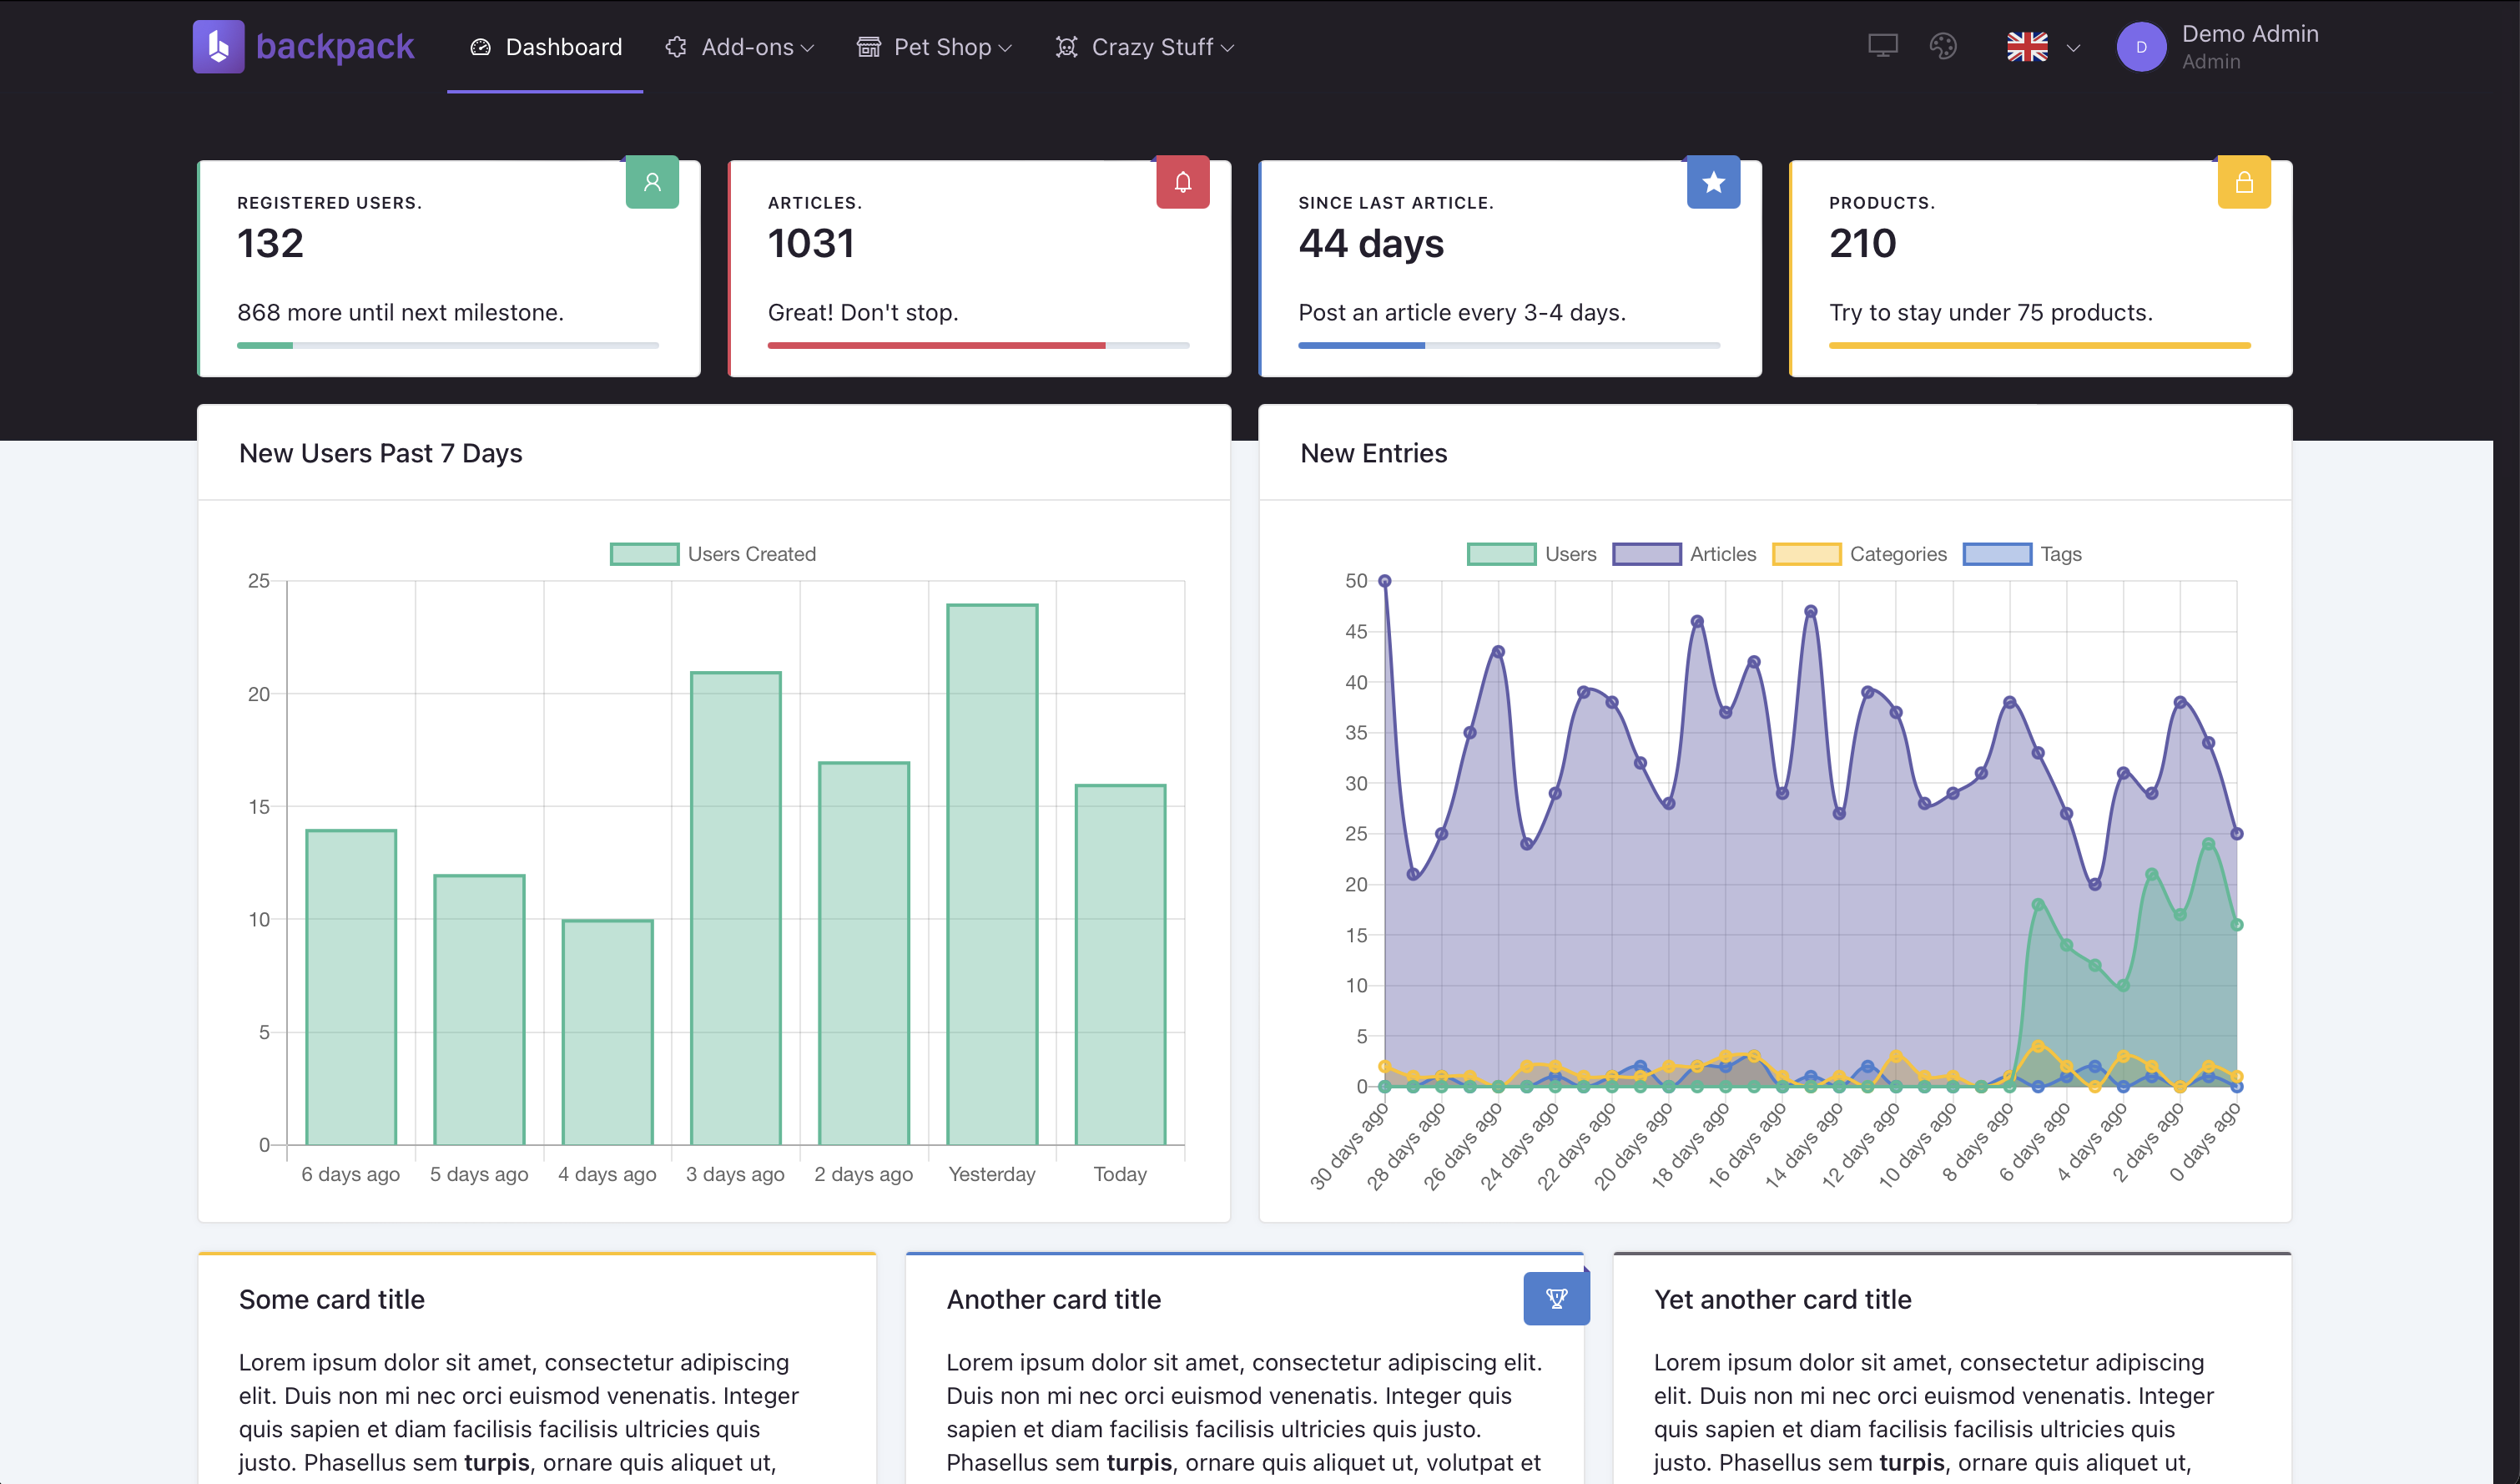Click 'Great! Don't stop.' text

[x=863, y=312]
